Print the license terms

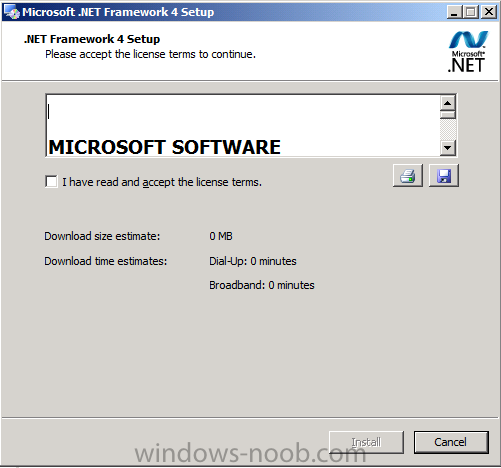pyautogui.click(x=408, y=175)
